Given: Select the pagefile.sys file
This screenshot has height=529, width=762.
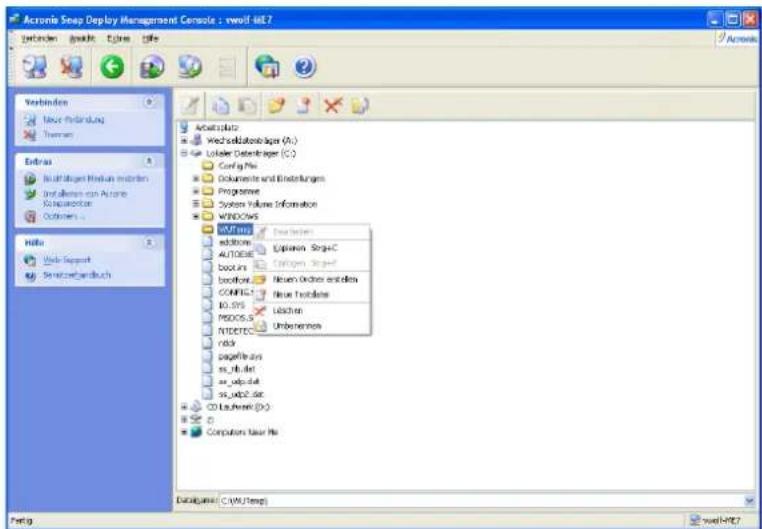Looking at the screenshot, I should click(240, 356).
